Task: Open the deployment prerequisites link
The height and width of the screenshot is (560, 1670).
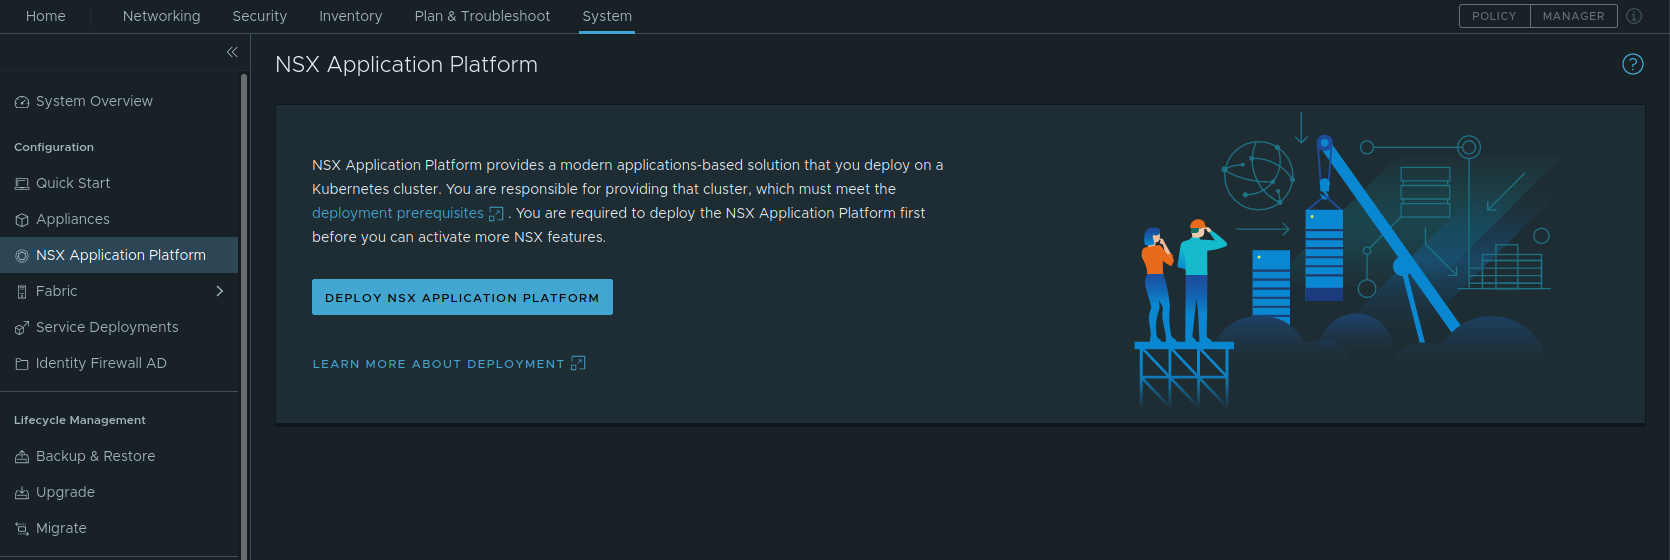Action: click(x=398, y=213)
